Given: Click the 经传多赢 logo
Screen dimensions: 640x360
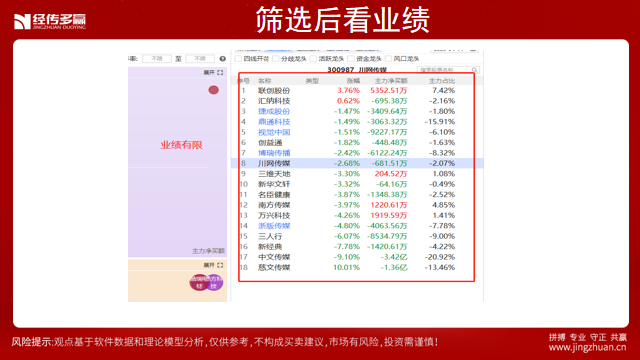Looking at the screenshot, I should 50,21.
